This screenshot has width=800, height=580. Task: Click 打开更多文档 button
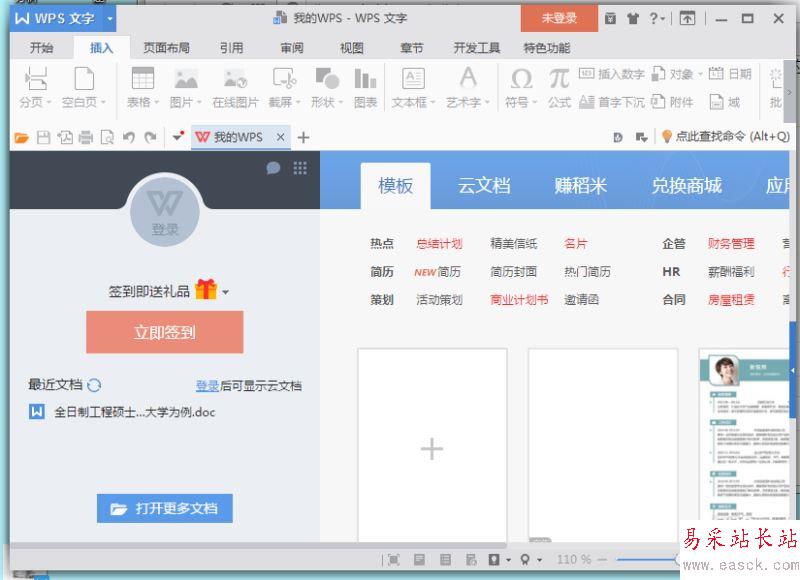(x=165, y=509)
